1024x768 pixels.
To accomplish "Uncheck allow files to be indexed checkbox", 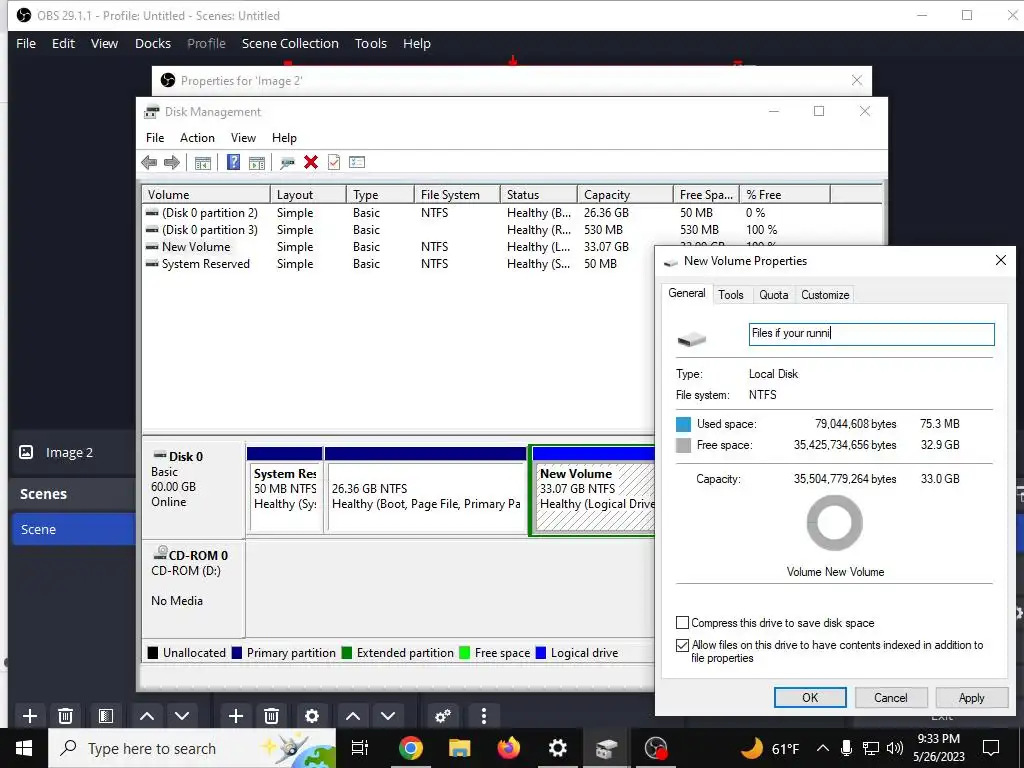I will click(x=682, y=645).
